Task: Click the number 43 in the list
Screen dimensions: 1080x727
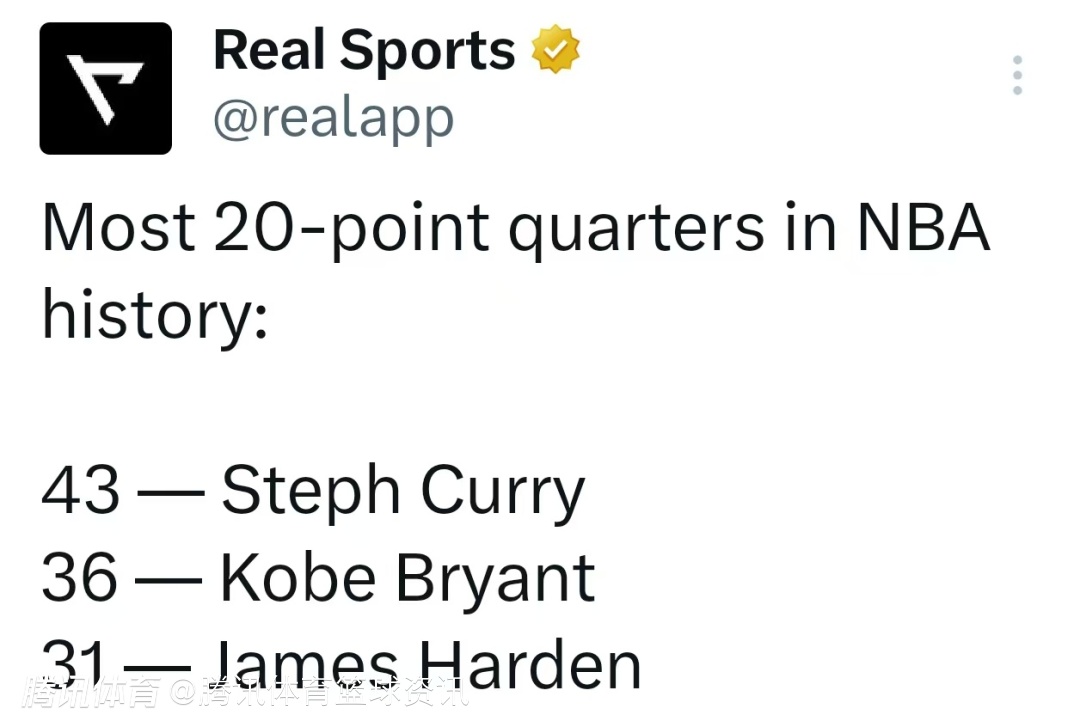Action: point(81,491)
